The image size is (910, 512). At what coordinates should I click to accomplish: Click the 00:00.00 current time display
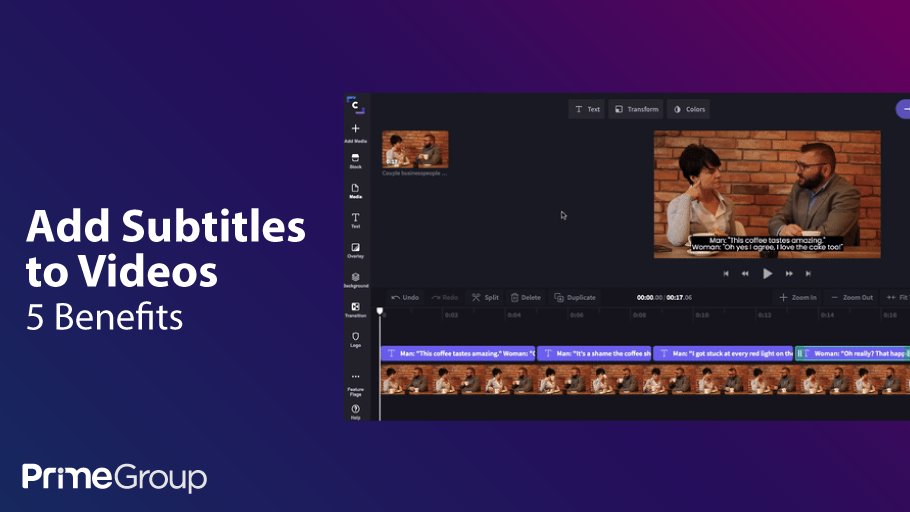pos(649,297)
